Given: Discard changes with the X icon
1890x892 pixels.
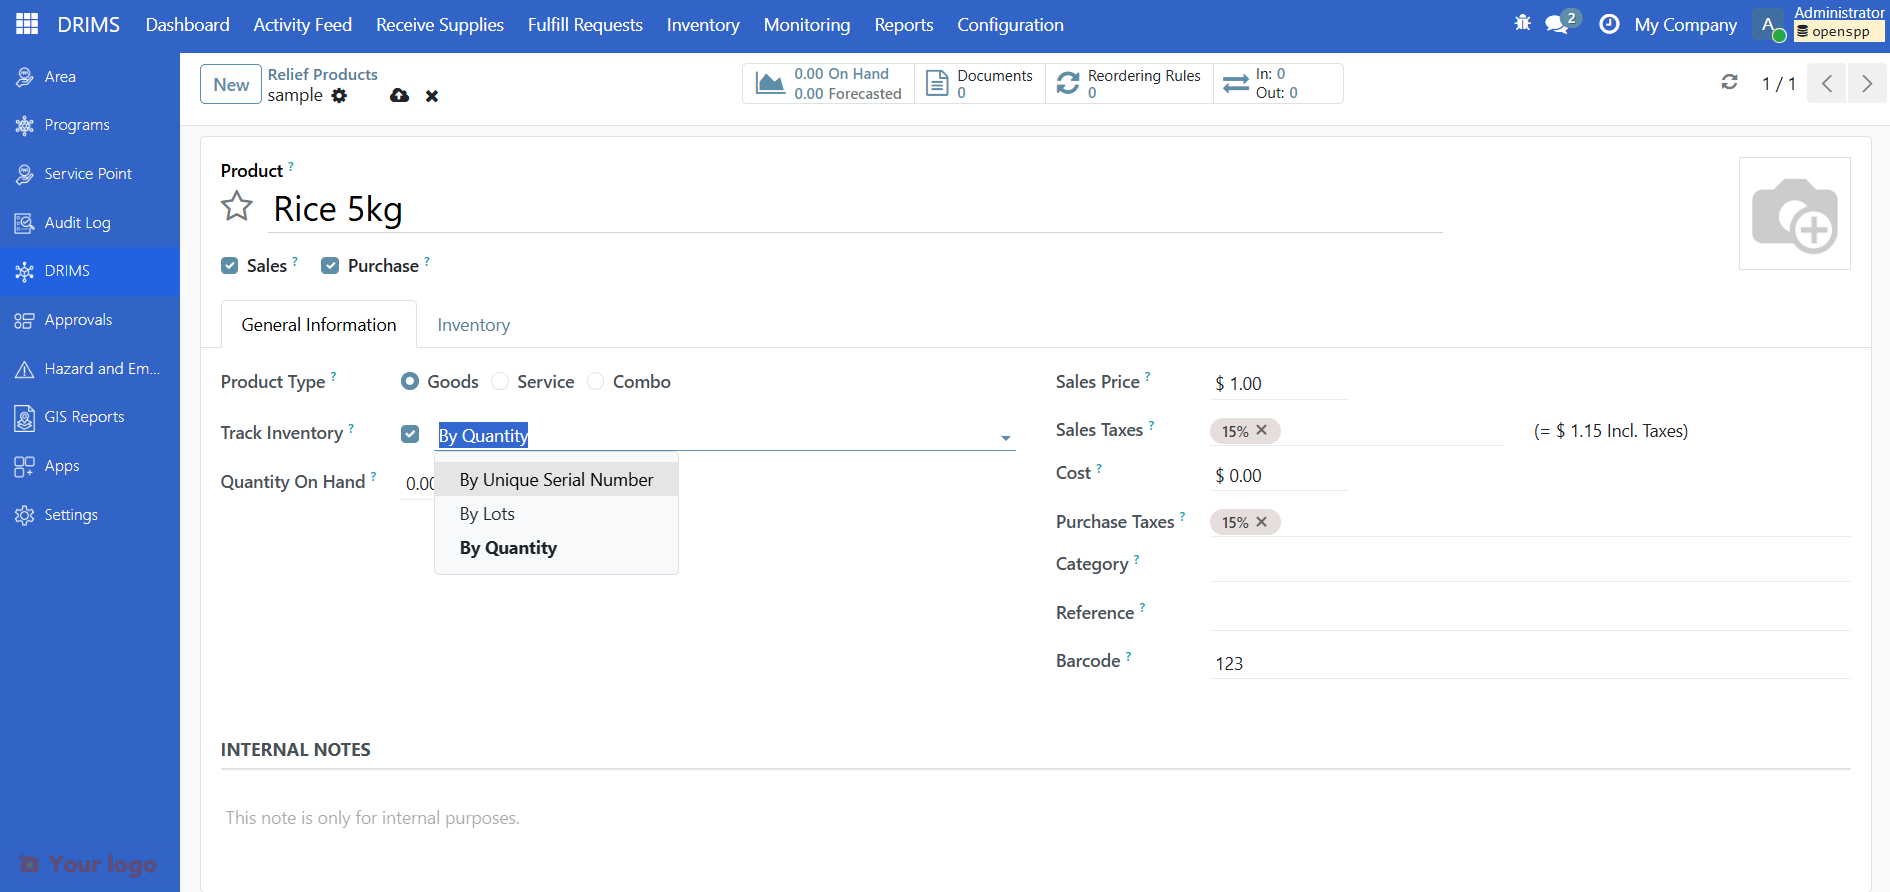Looking at the screenshot, I should [x=432, y=96].
